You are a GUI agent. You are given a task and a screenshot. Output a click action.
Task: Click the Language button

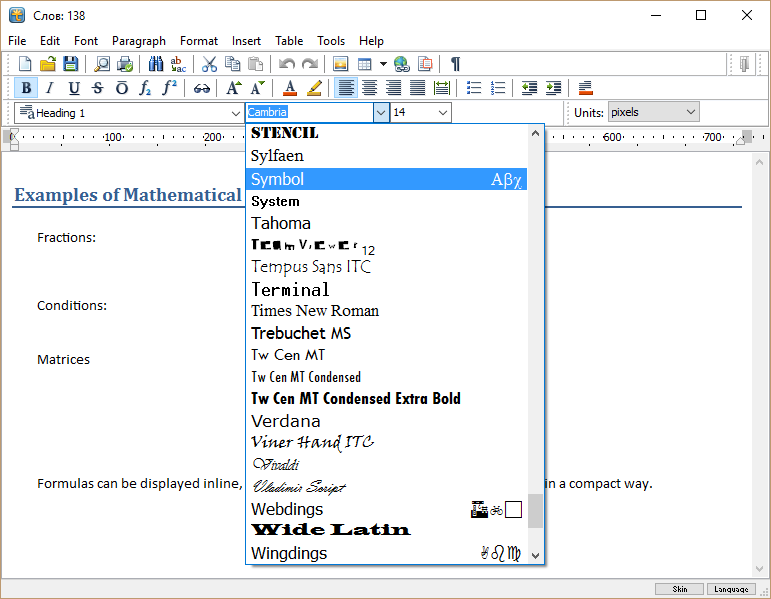(731, 589)
